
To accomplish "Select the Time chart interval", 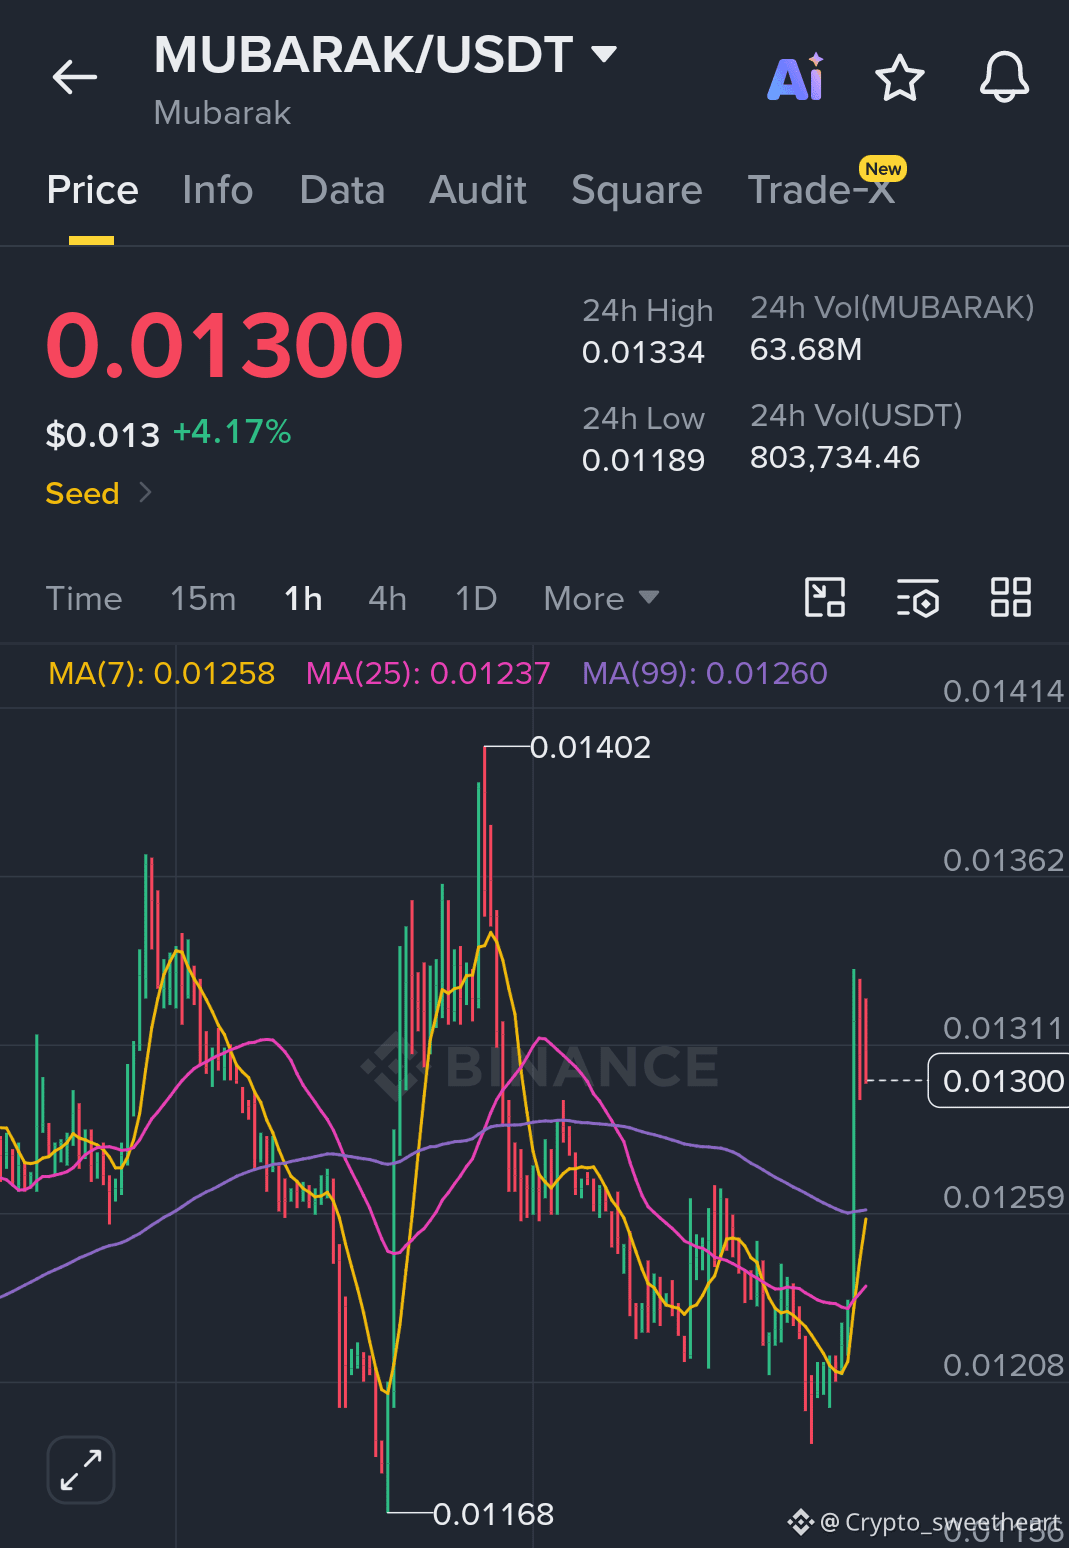I will point(84,599).
